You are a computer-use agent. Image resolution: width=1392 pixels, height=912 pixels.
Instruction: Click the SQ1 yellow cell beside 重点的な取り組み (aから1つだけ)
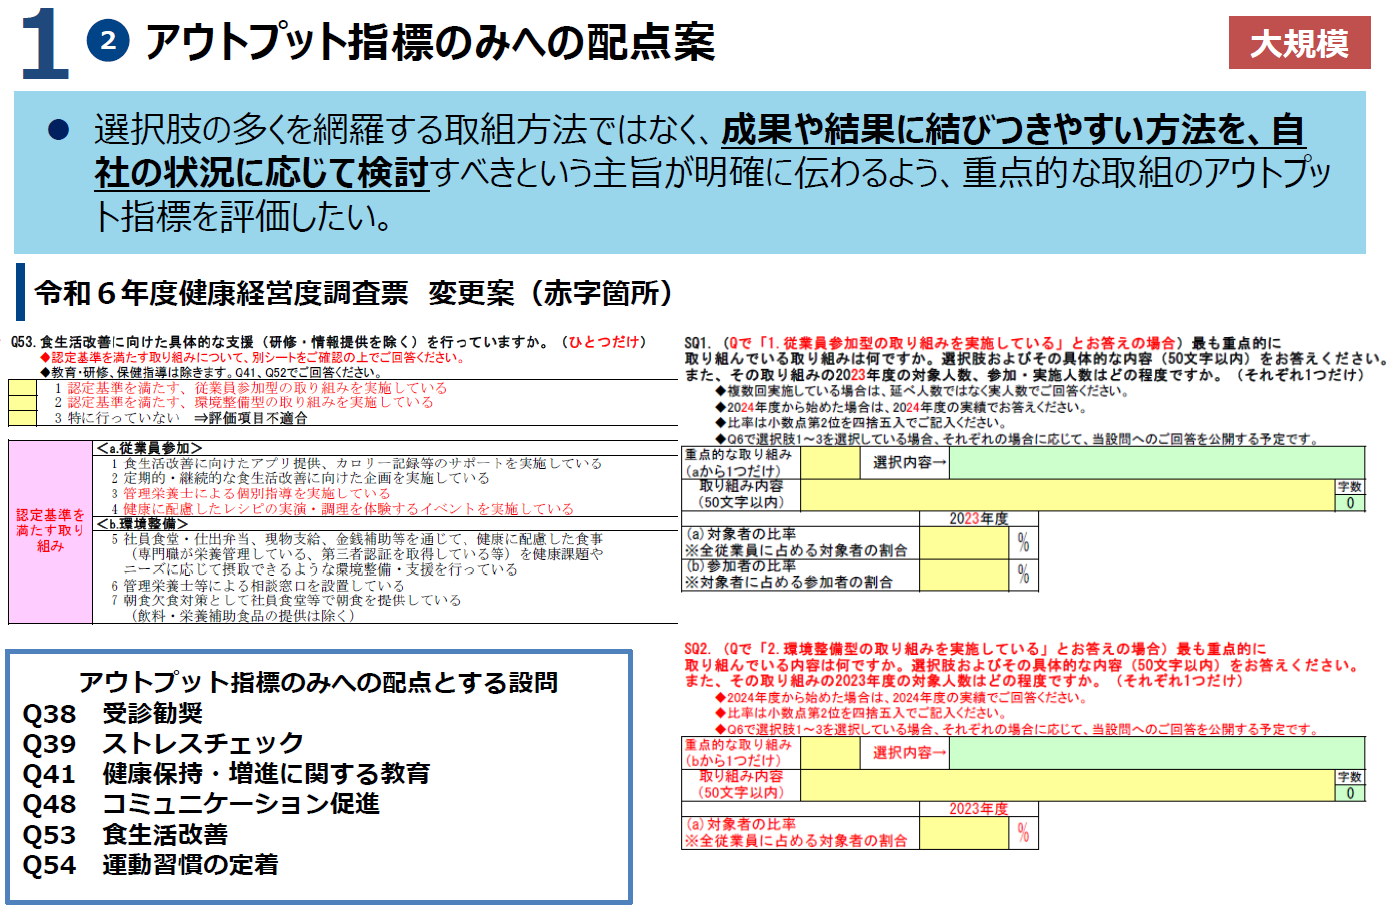(x=830, y=463)
